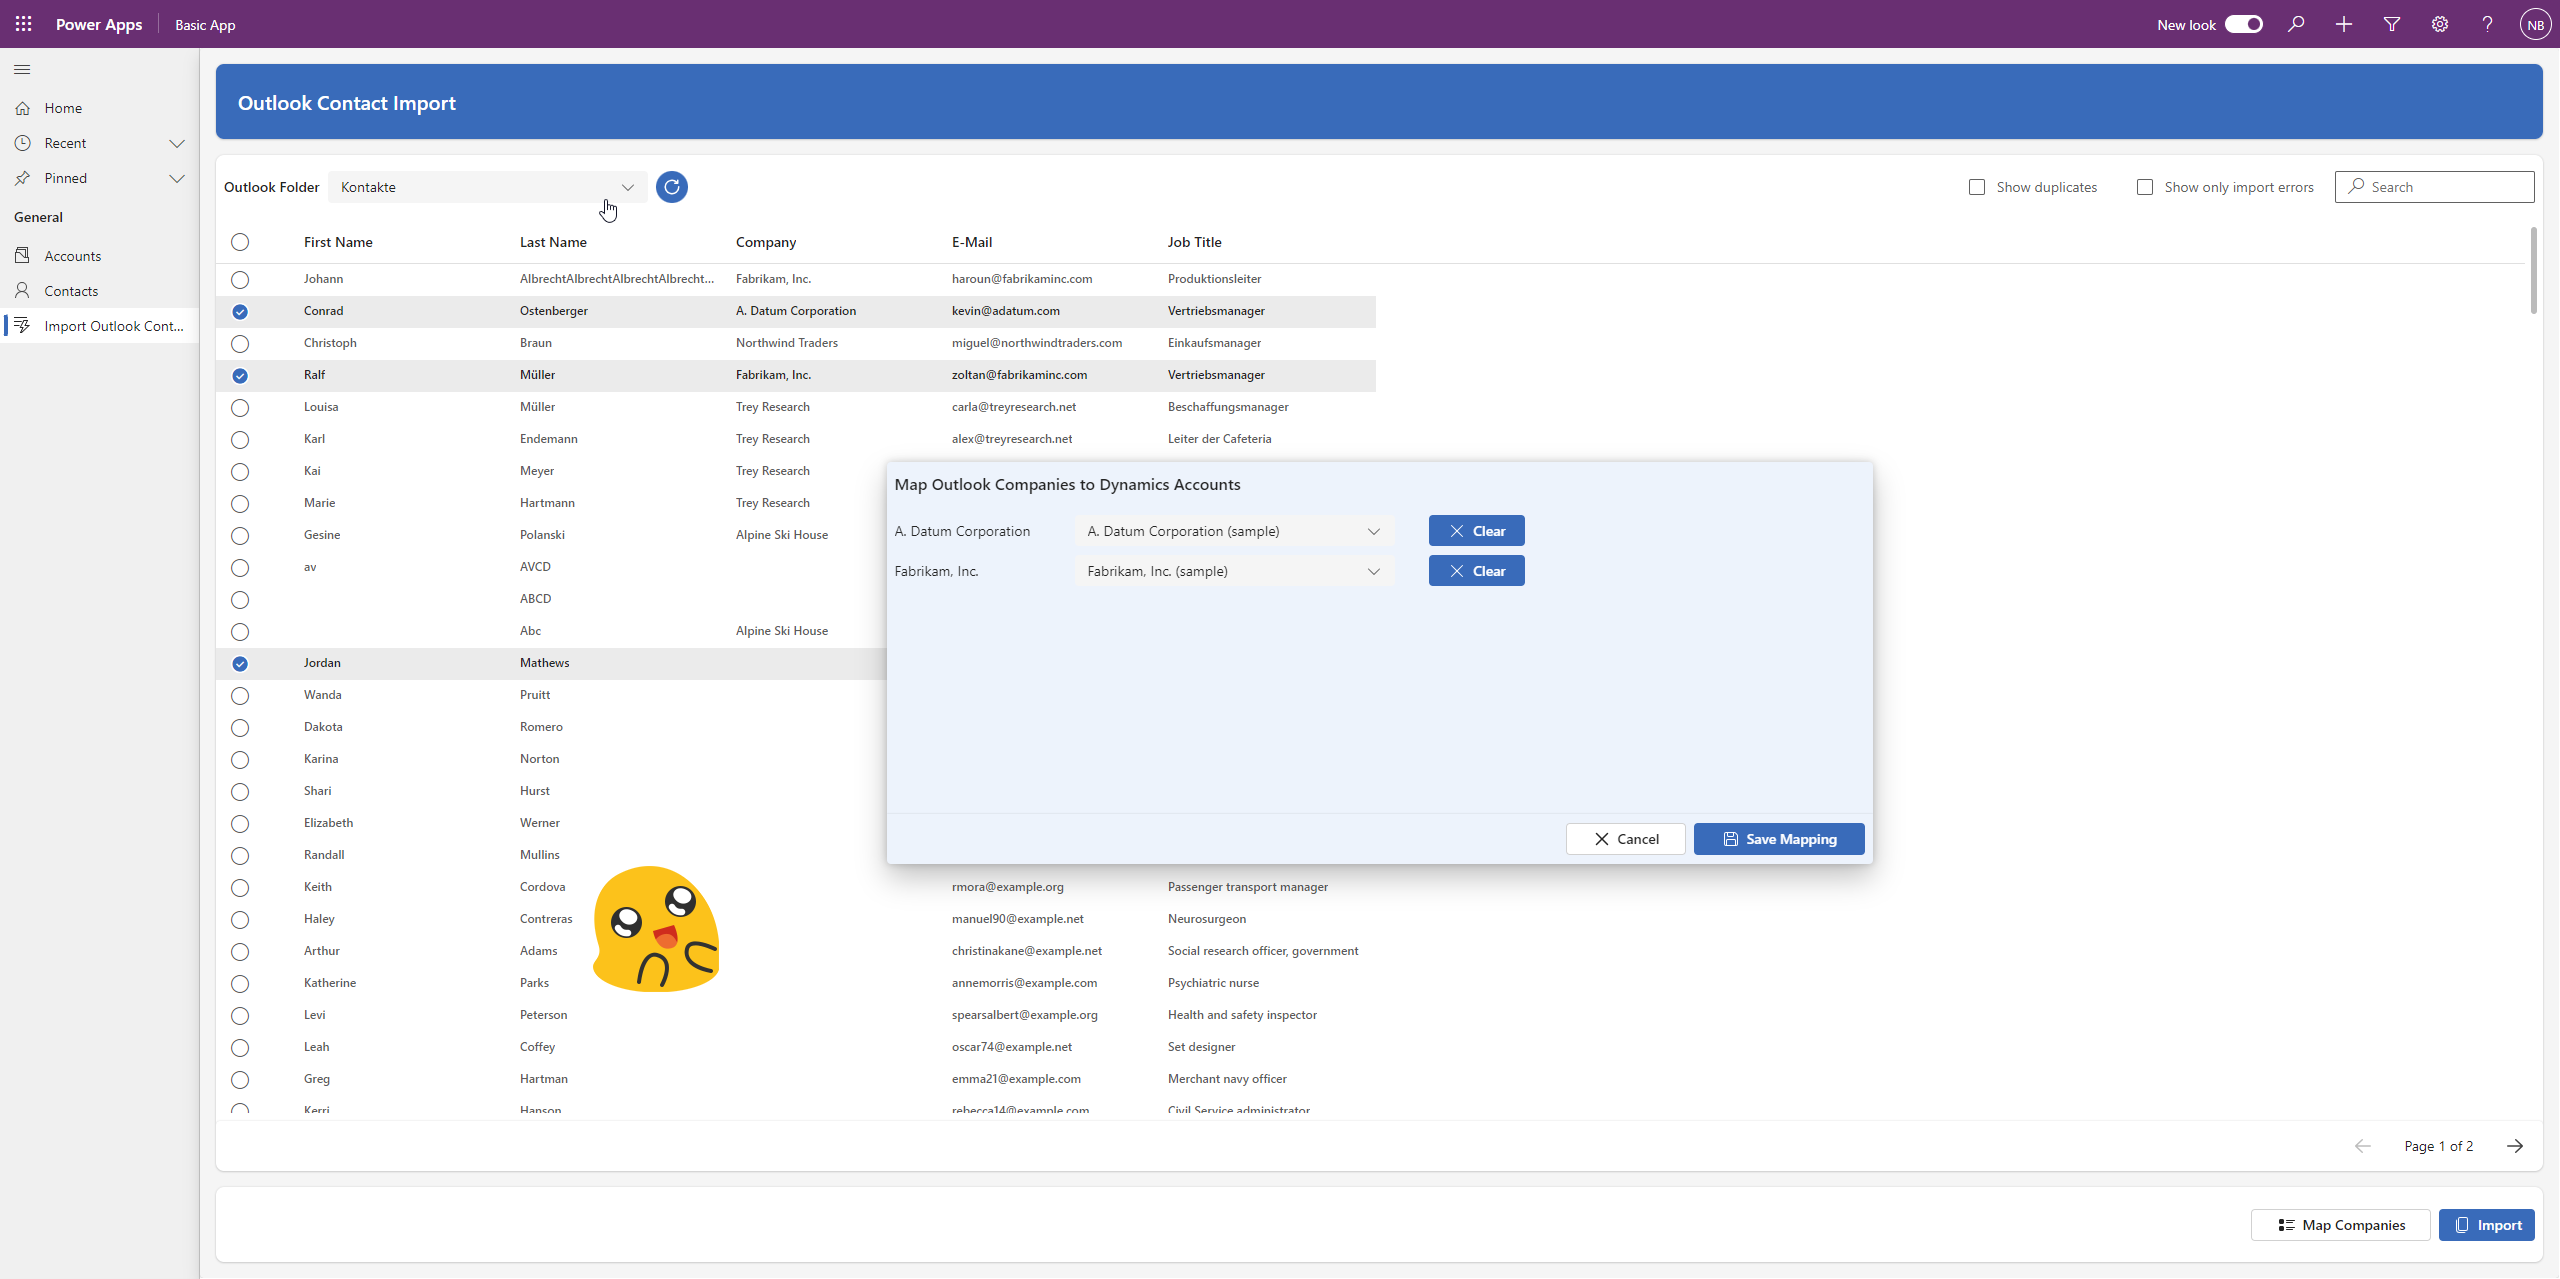Click the search magnifier in header
Image resolution: width=2560 pixels, height=1279 pixels.
coord(2296,24)
